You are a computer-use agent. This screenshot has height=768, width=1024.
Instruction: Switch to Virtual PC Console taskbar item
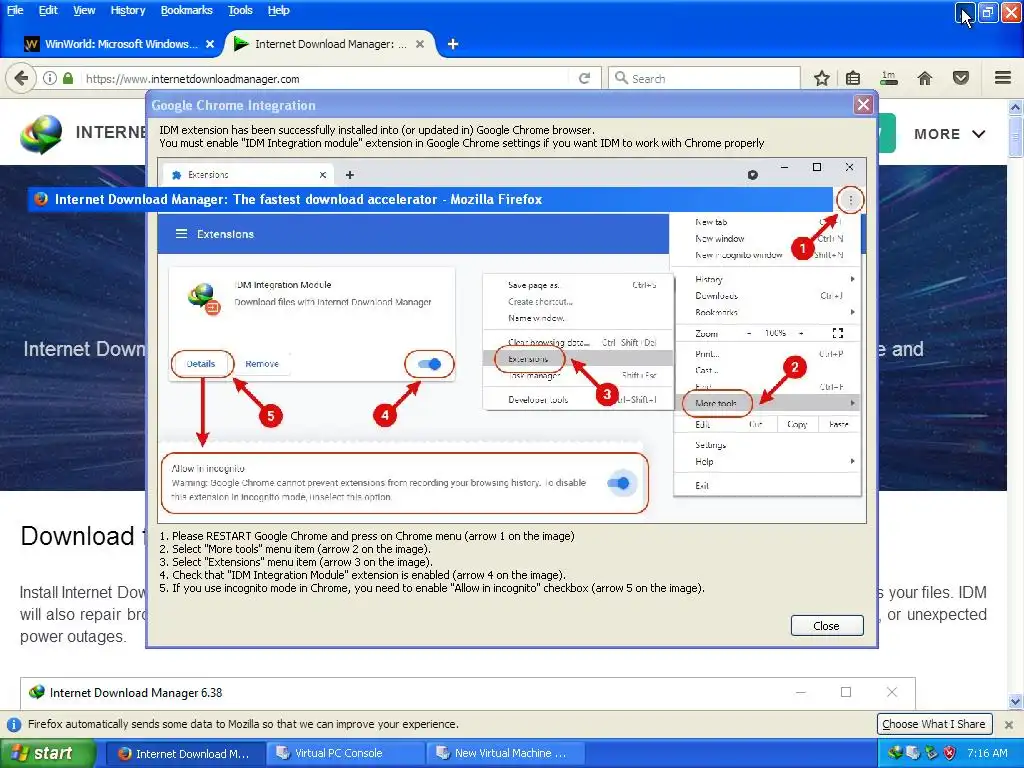(x=345, y=753)
